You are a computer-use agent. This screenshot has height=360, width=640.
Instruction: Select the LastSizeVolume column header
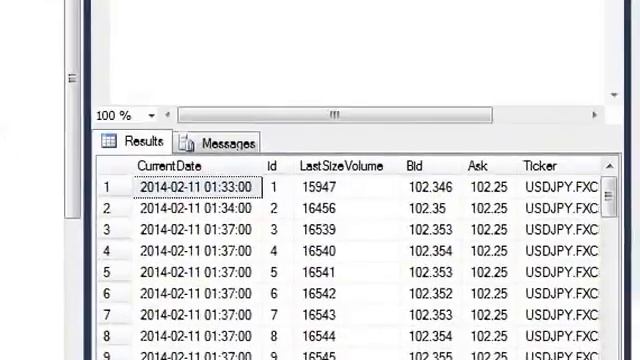(x=341, y=166)
